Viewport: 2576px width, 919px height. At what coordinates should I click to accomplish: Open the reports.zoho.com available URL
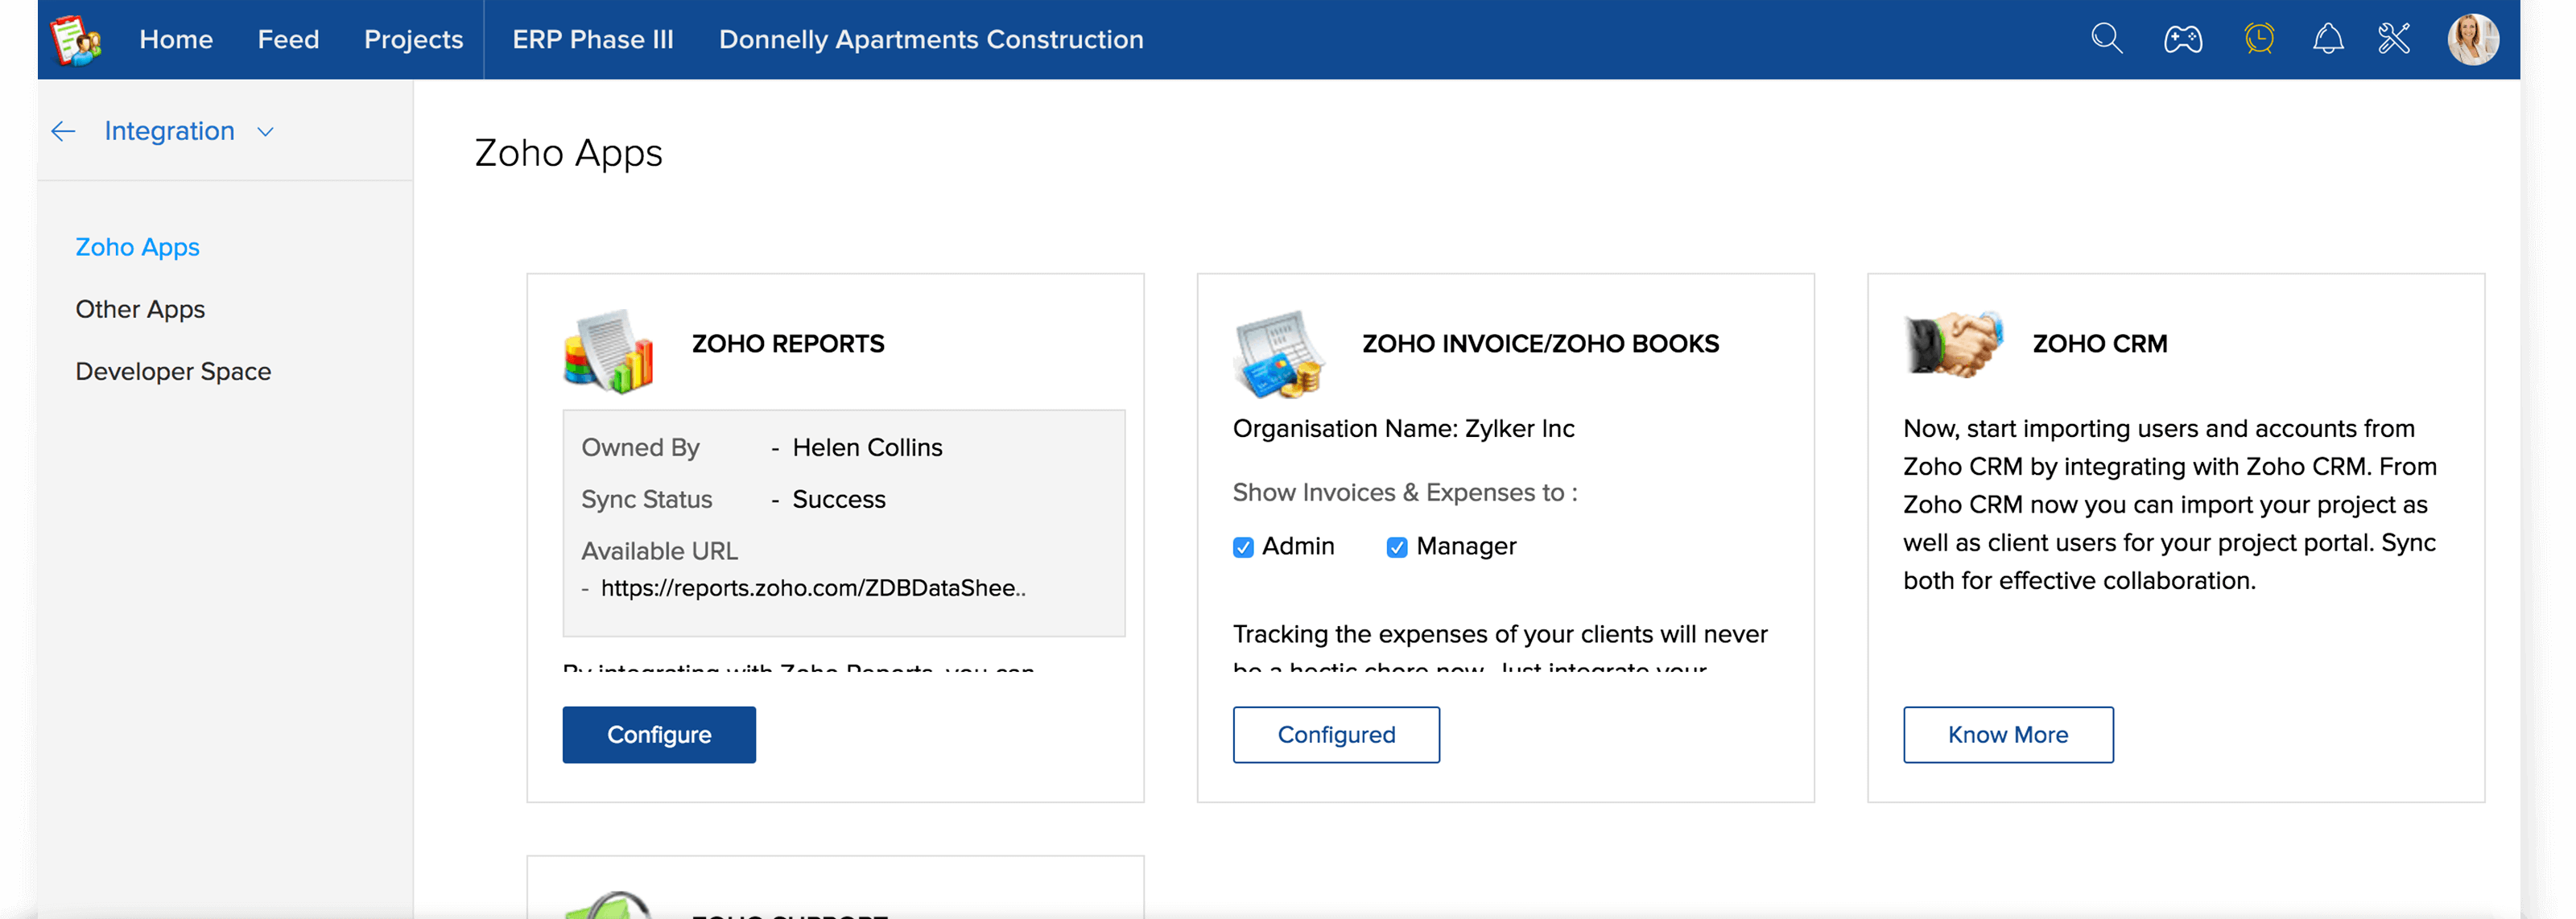click(x=812, y=588)
